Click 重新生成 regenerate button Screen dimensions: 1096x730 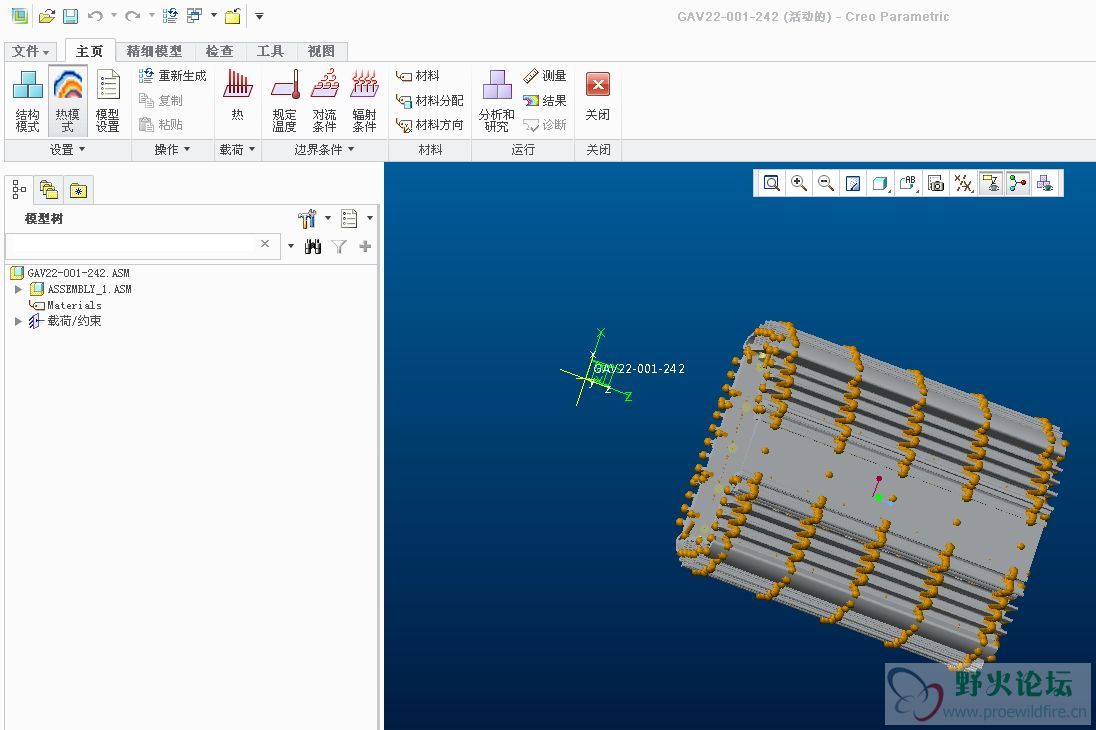pos(173,76)
